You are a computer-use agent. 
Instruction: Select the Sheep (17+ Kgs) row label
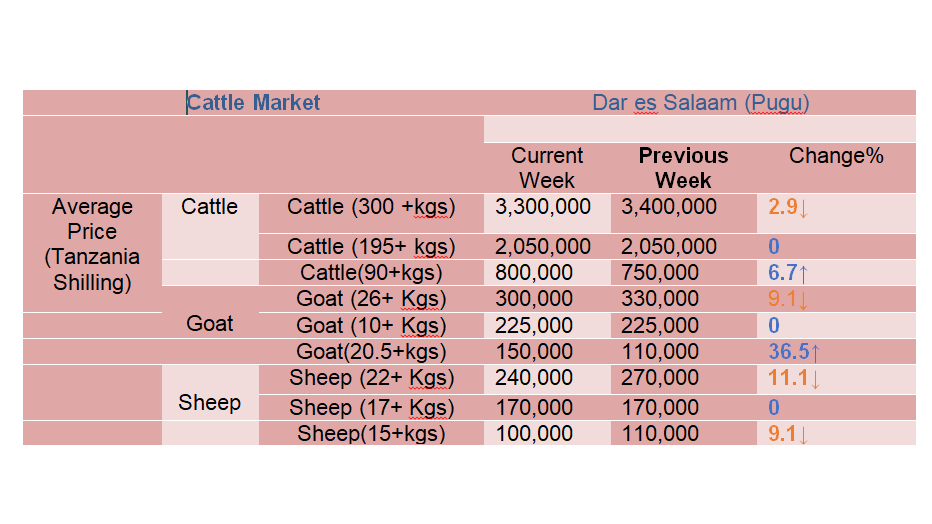pos(371,408)
